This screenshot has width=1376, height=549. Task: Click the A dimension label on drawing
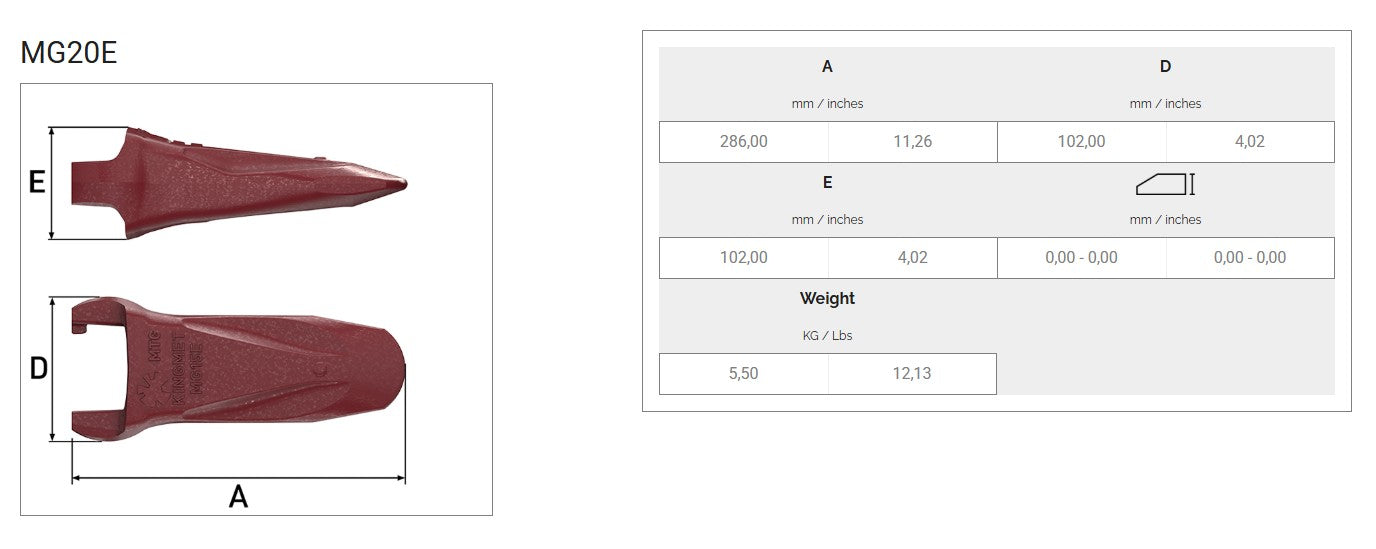click(x=238, y=496)
